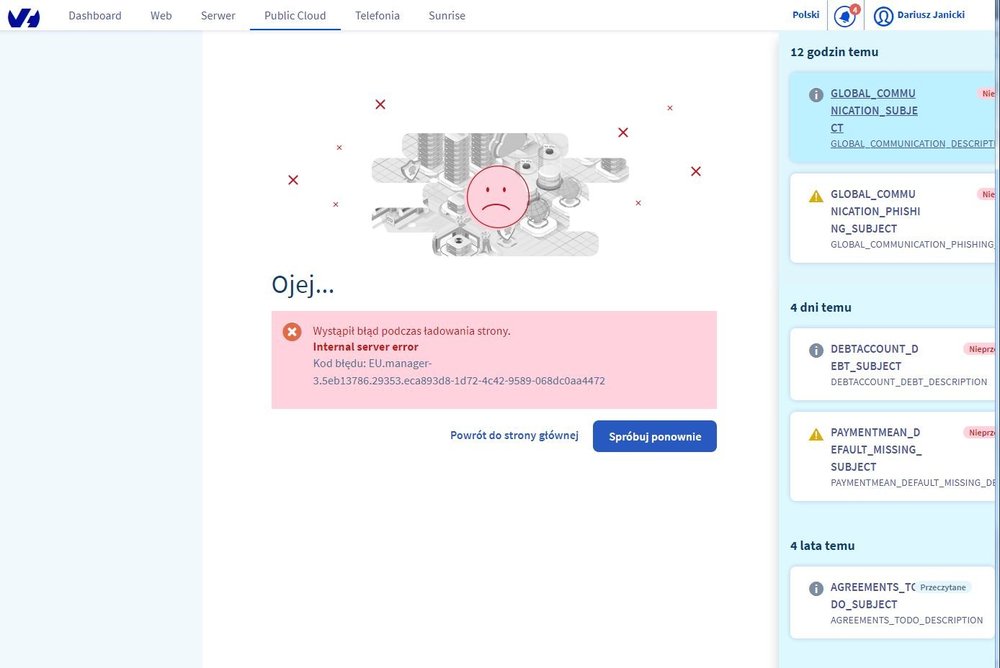Open the Polski language dropdown
The width and height of the screenshot is (1000, 668).
point(805,16)
